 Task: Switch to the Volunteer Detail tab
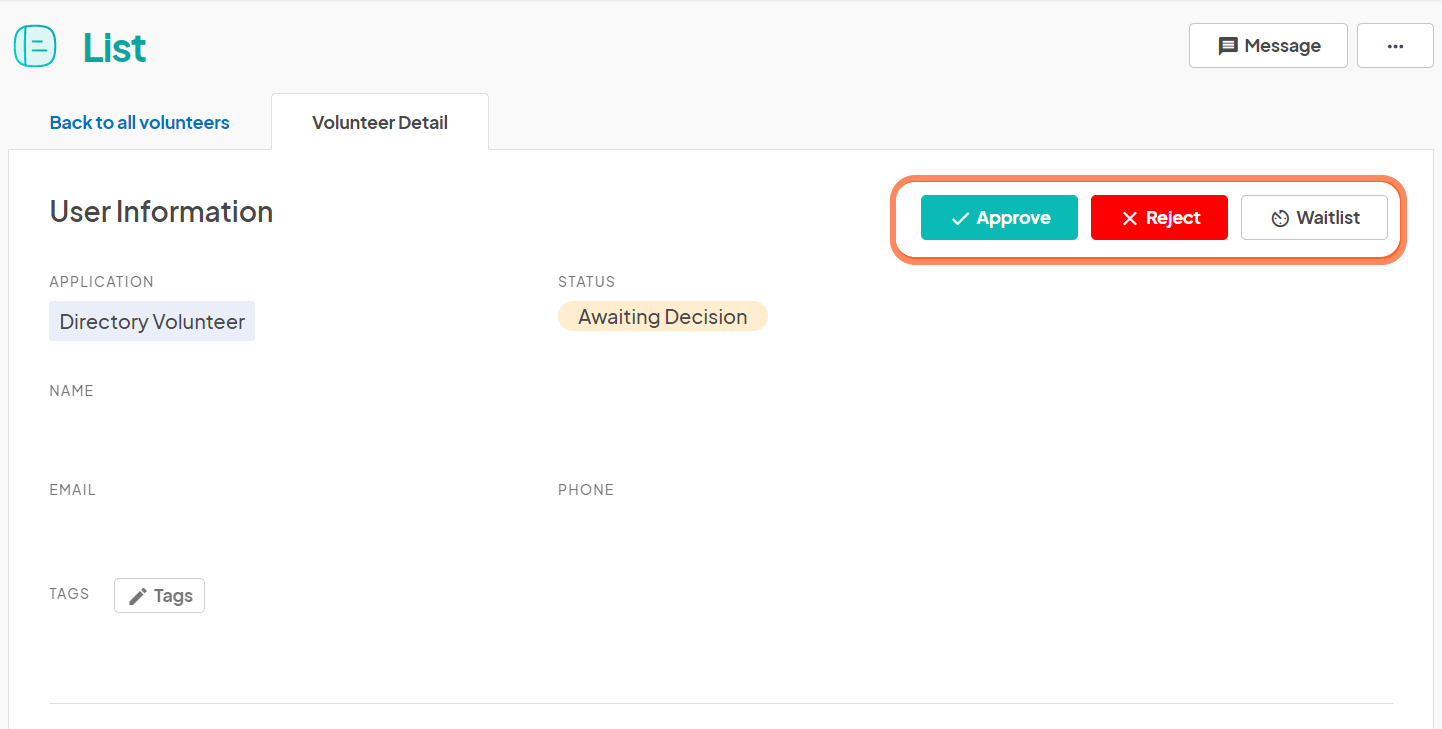pos(380,121)
